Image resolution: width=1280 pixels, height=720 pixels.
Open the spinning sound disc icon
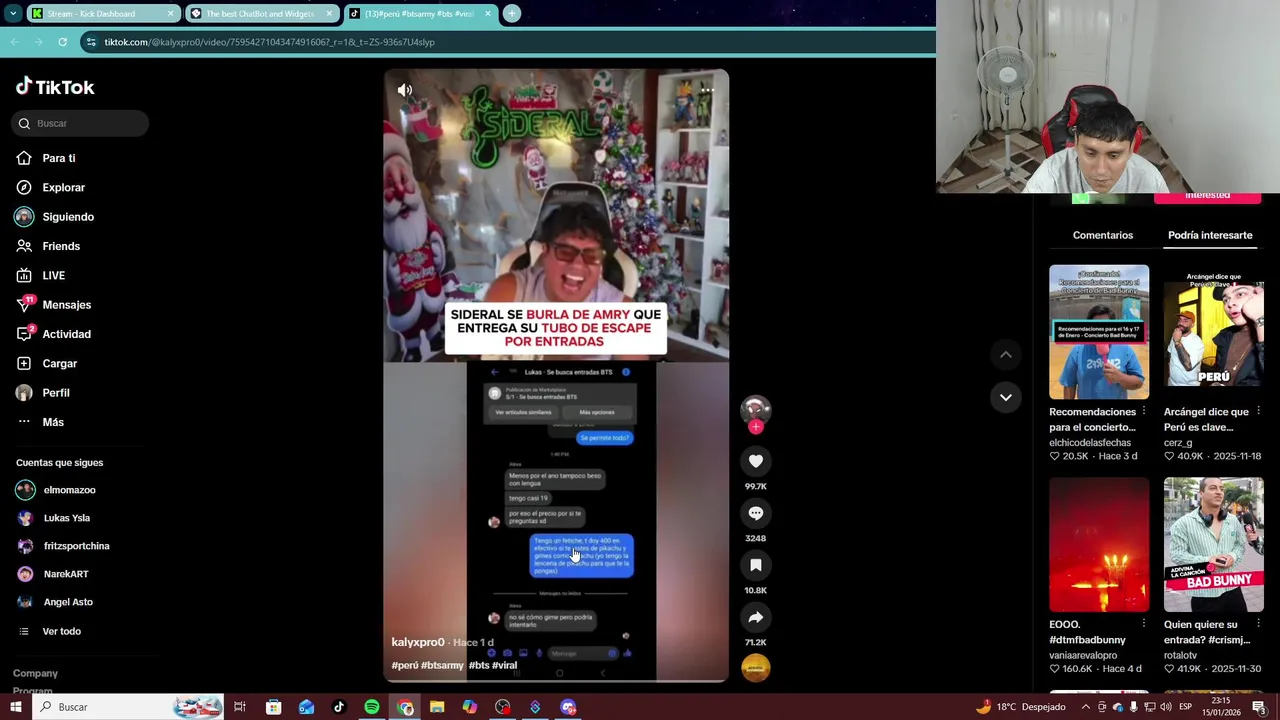[756, 667]
